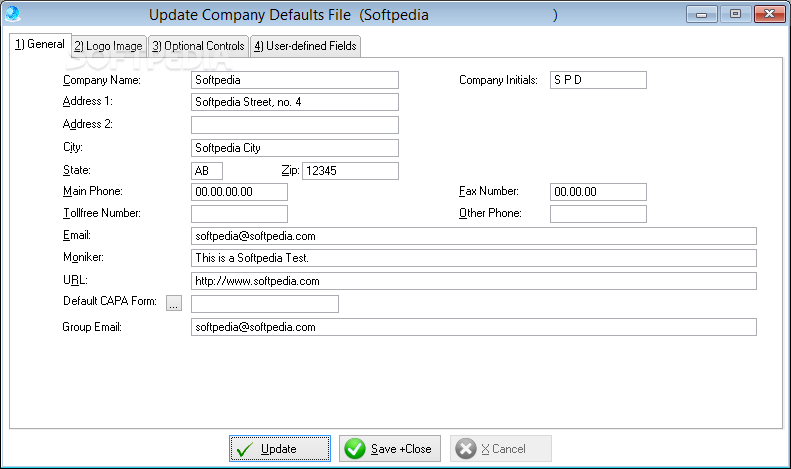Click the Update button
Screen dimensions: 791x469
coord(280,448)
